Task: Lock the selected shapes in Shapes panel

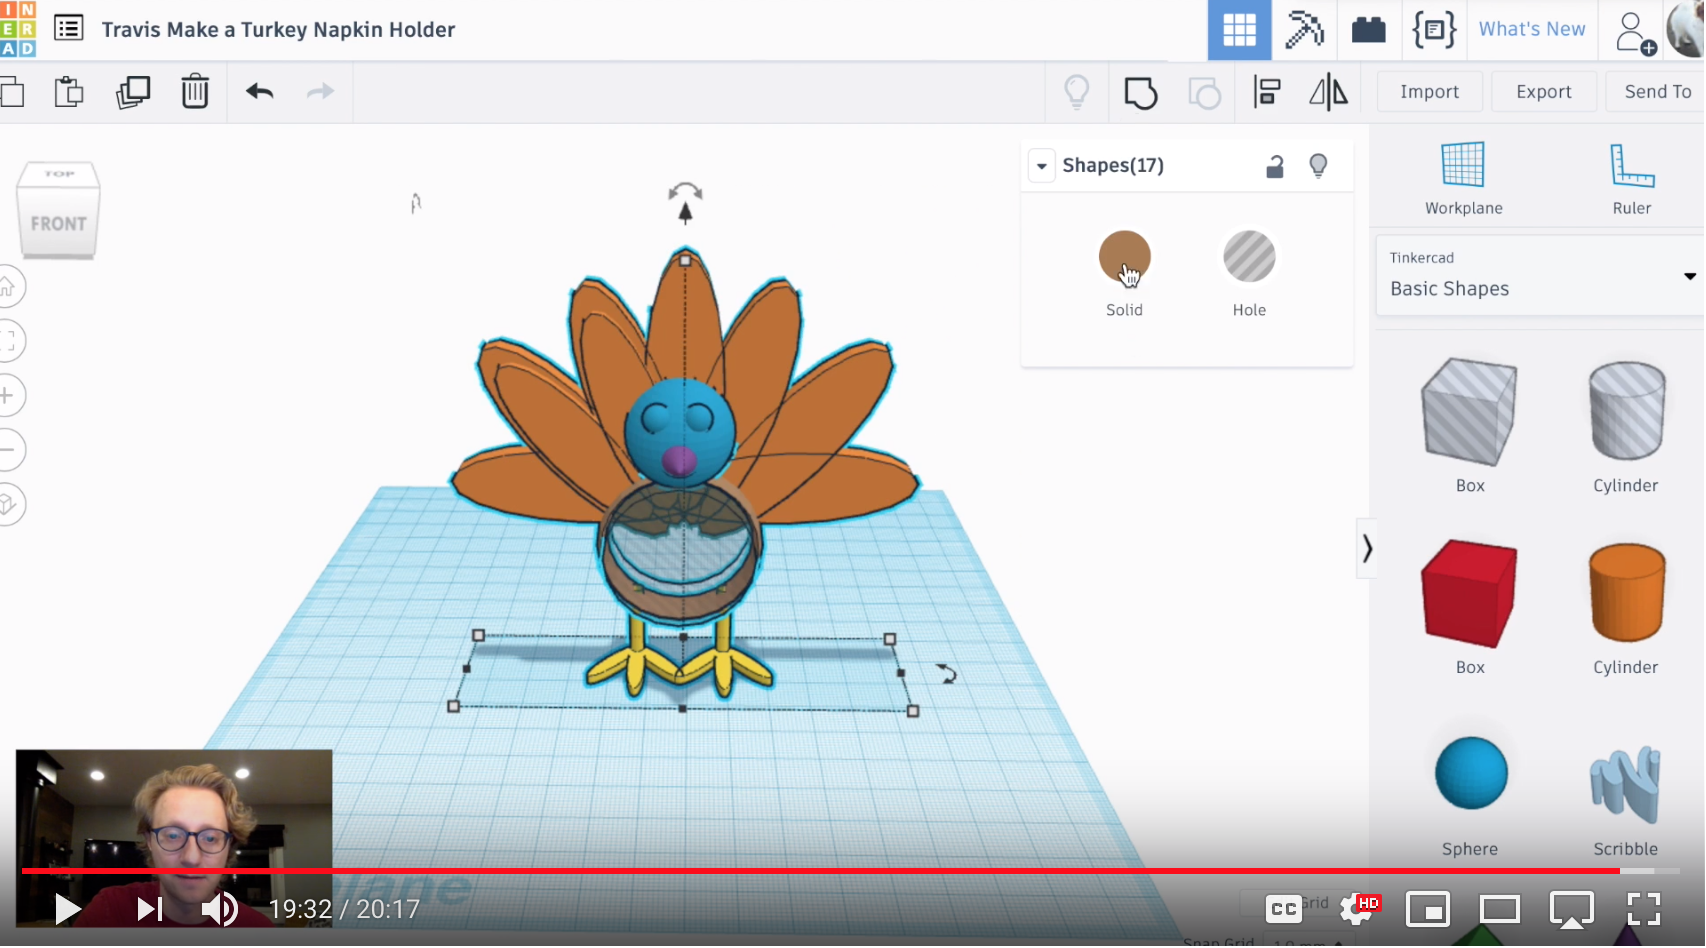Action: pyautogui.click(x=1275, y=165)
